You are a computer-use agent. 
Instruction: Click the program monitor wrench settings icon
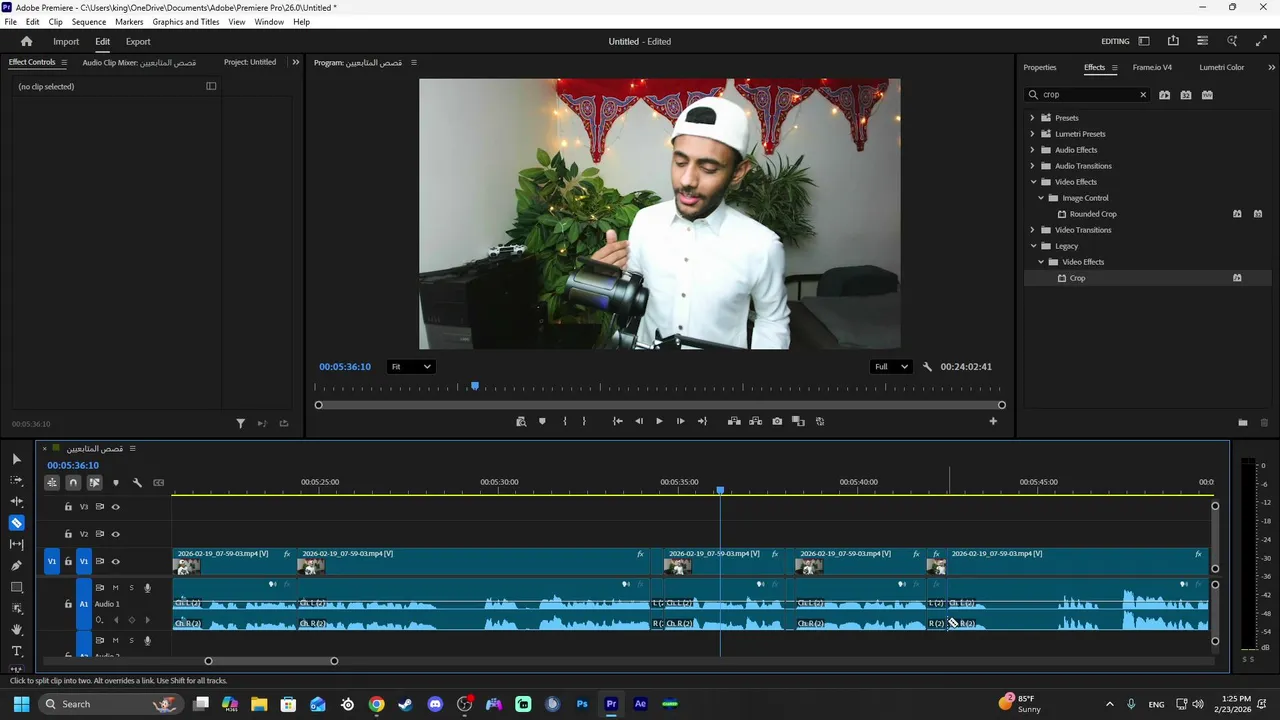pyautogui.click(x=927, y=367)
